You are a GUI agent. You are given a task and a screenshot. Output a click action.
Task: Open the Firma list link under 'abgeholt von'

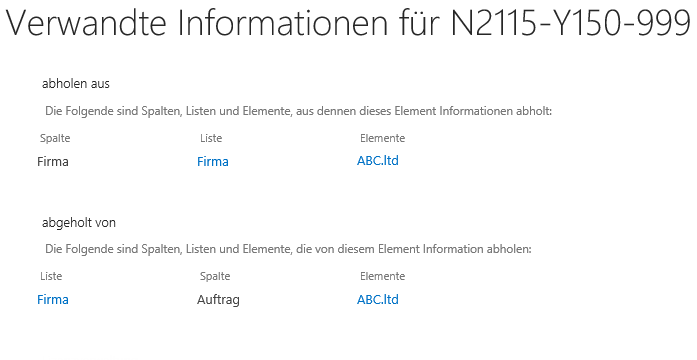(52, 299)
